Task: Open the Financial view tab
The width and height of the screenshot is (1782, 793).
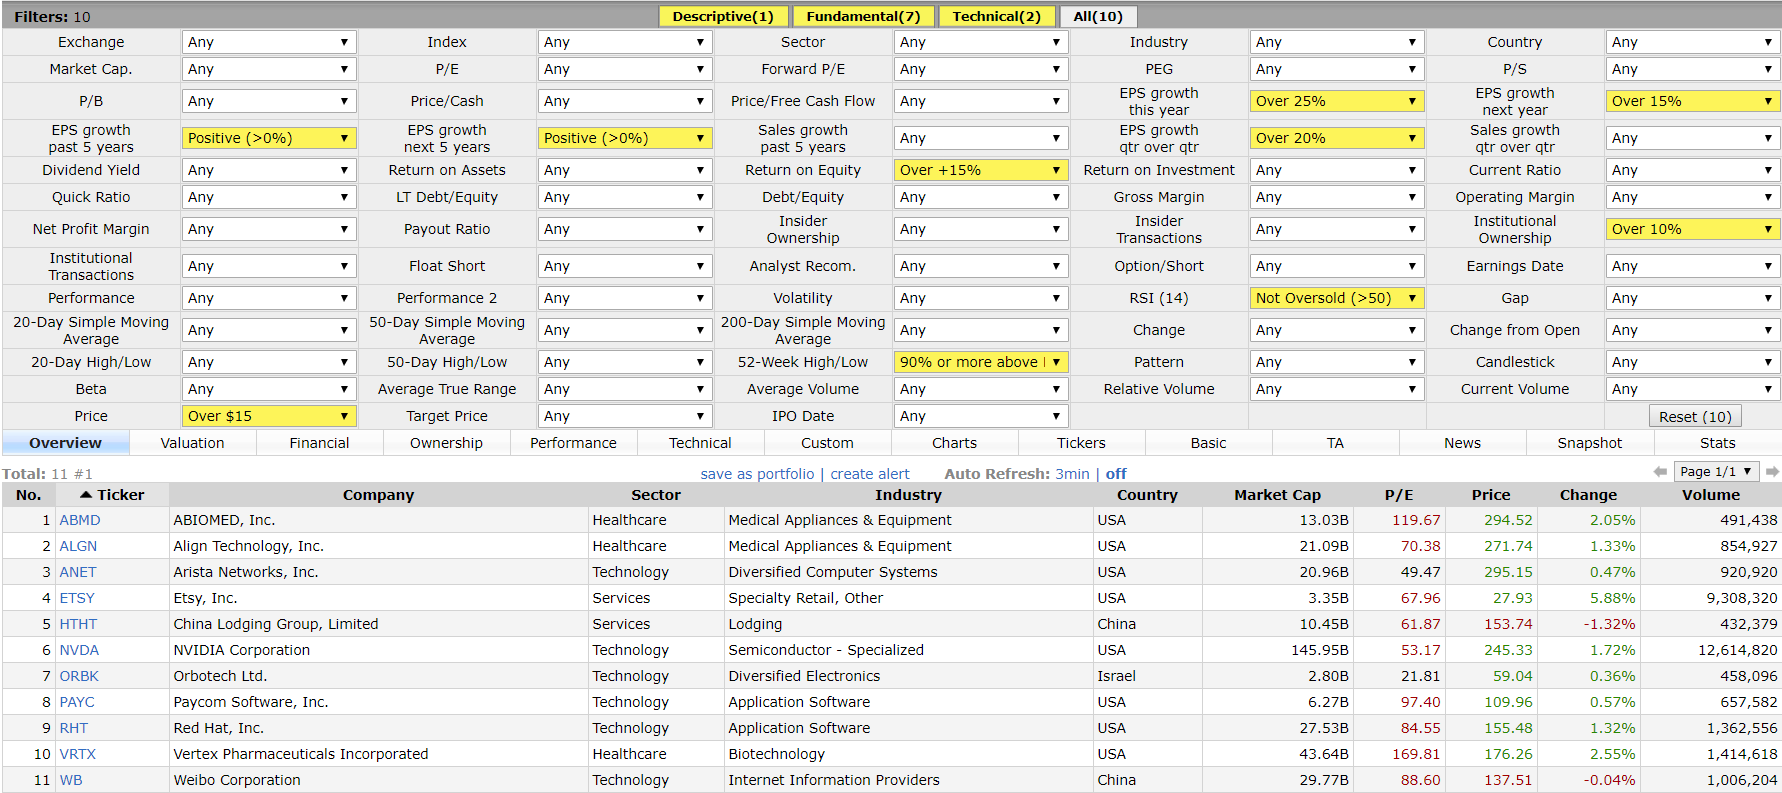Action: pos(319,443)
